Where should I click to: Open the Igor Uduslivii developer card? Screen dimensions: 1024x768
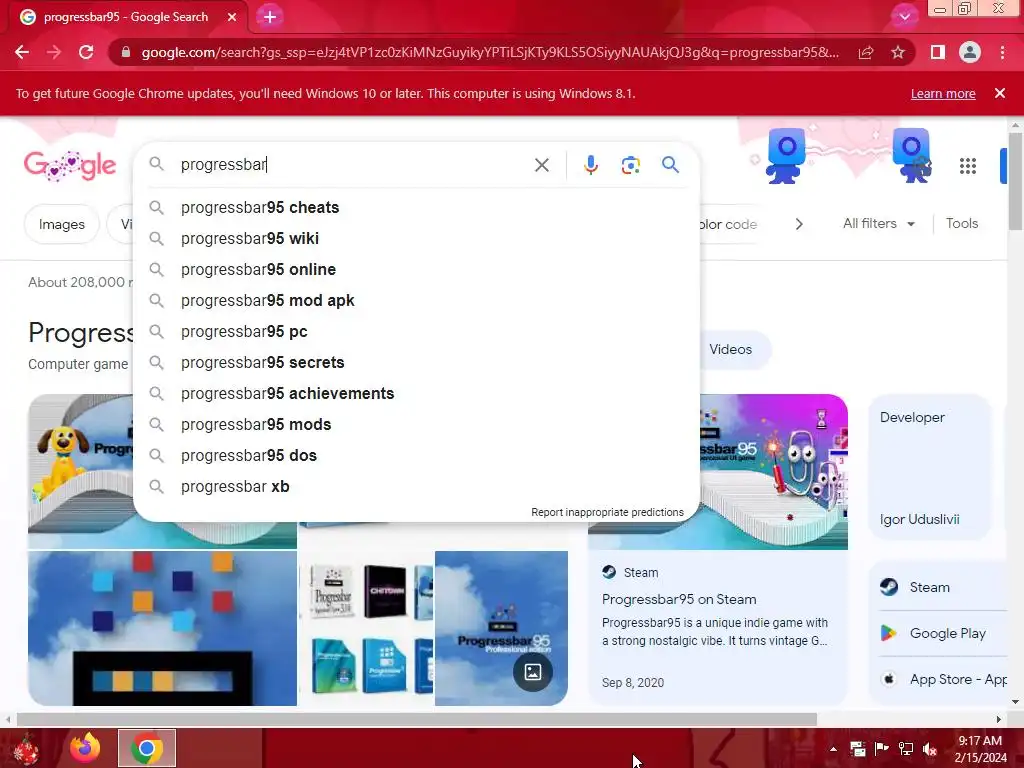point(929,468)
